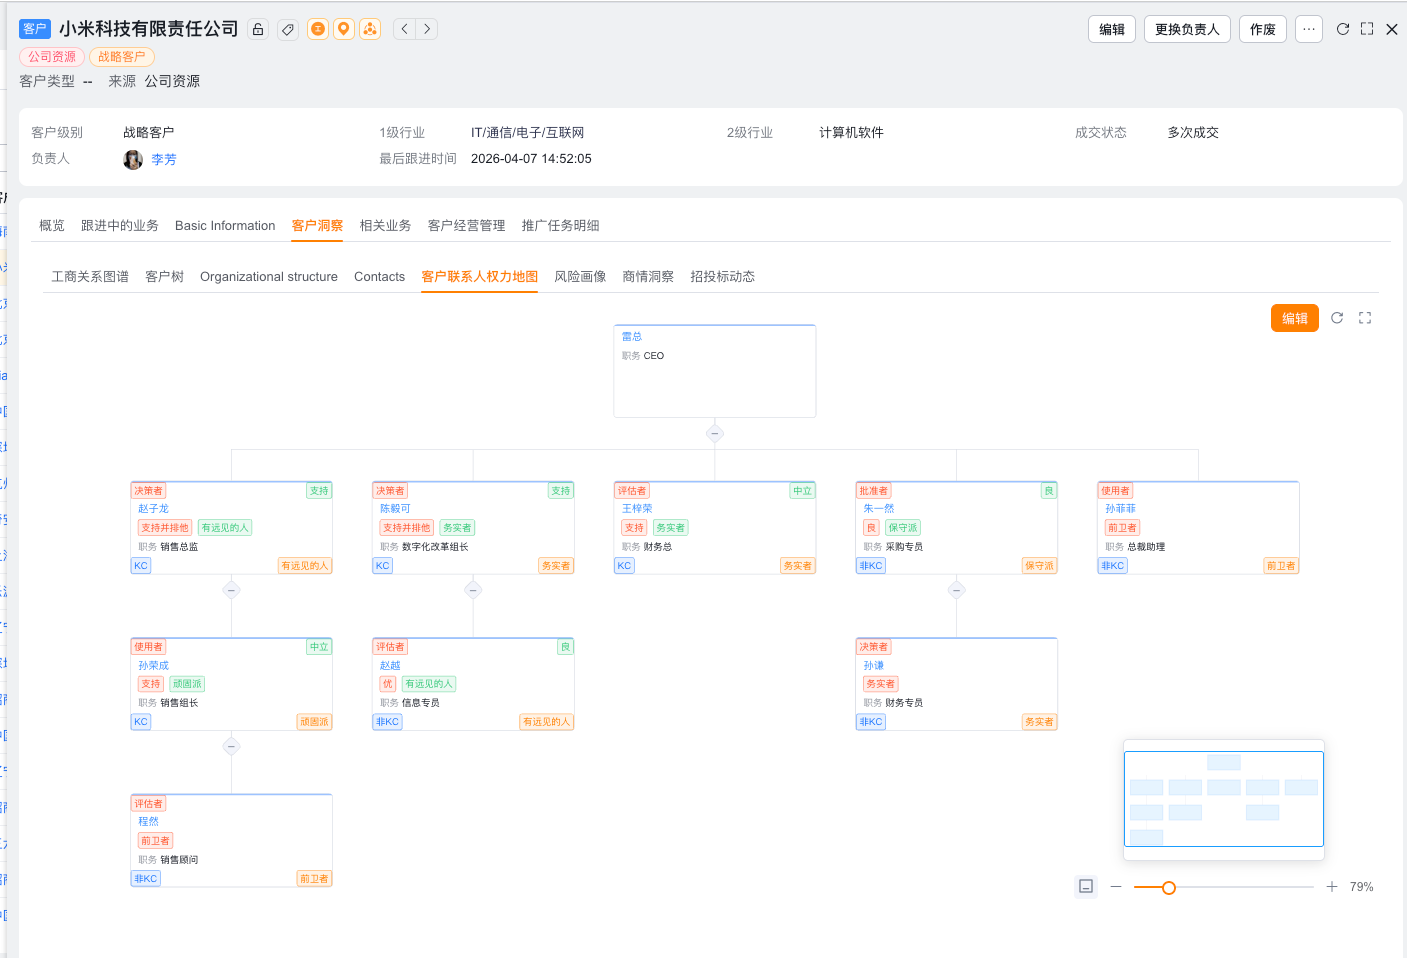Click the lock icon beside the company name
Viewport: 1407px width, 958px height.
pyautogui.click(x=258, y=29)
